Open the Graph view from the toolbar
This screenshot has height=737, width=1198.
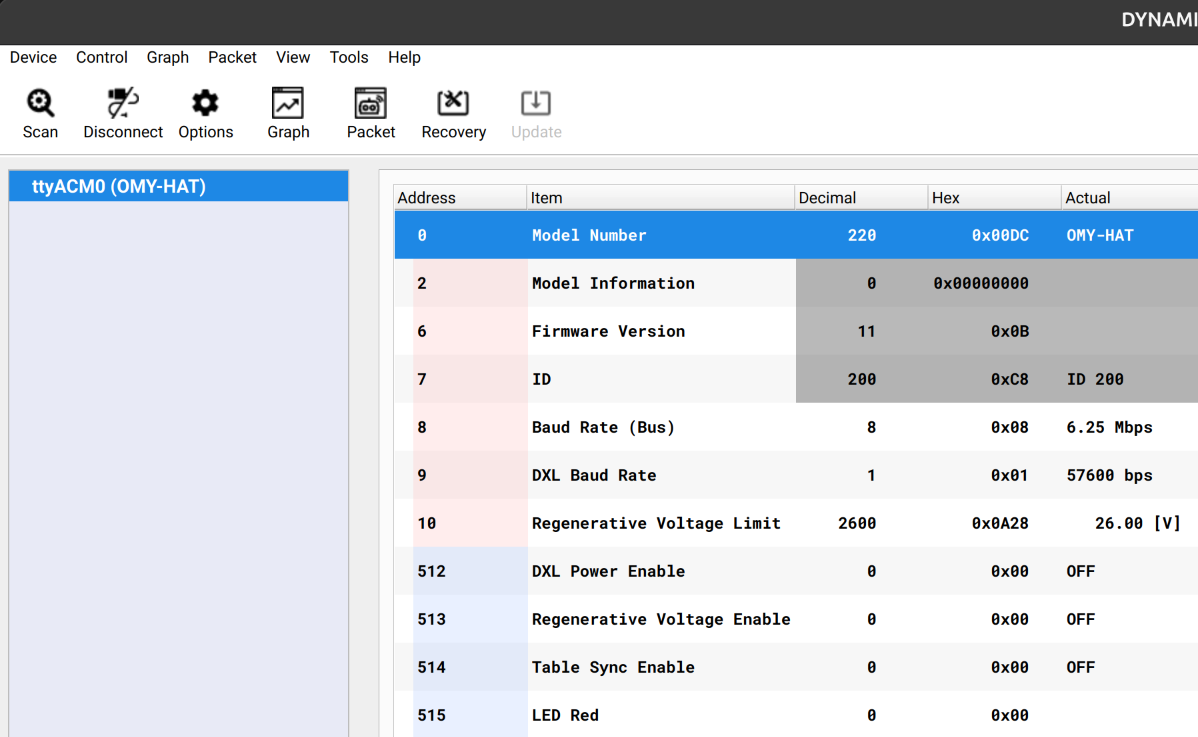point(288,112)
